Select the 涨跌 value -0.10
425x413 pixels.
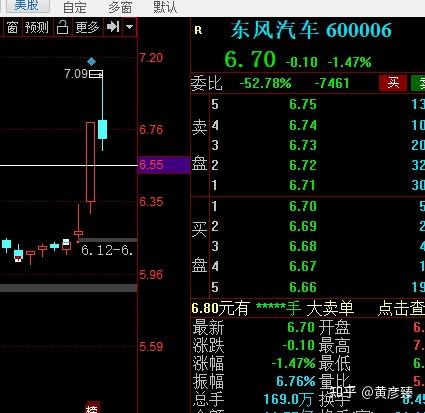click(x=299, y=345)
